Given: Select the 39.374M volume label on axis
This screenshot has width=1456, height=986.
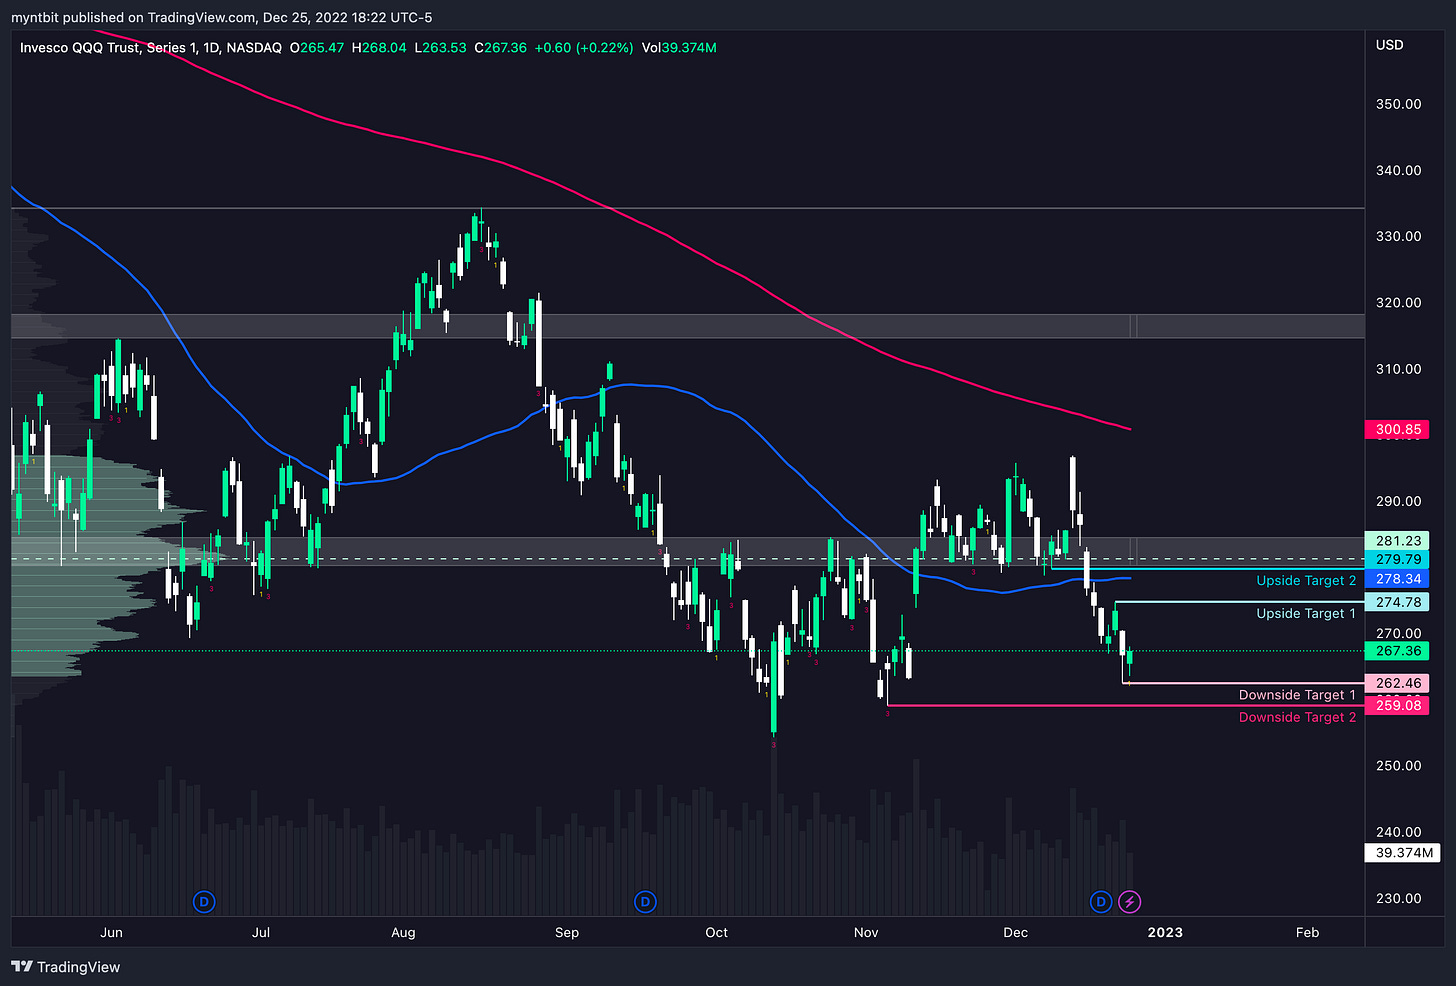Looking at the screenshot, I should [x=1402, y=853].
